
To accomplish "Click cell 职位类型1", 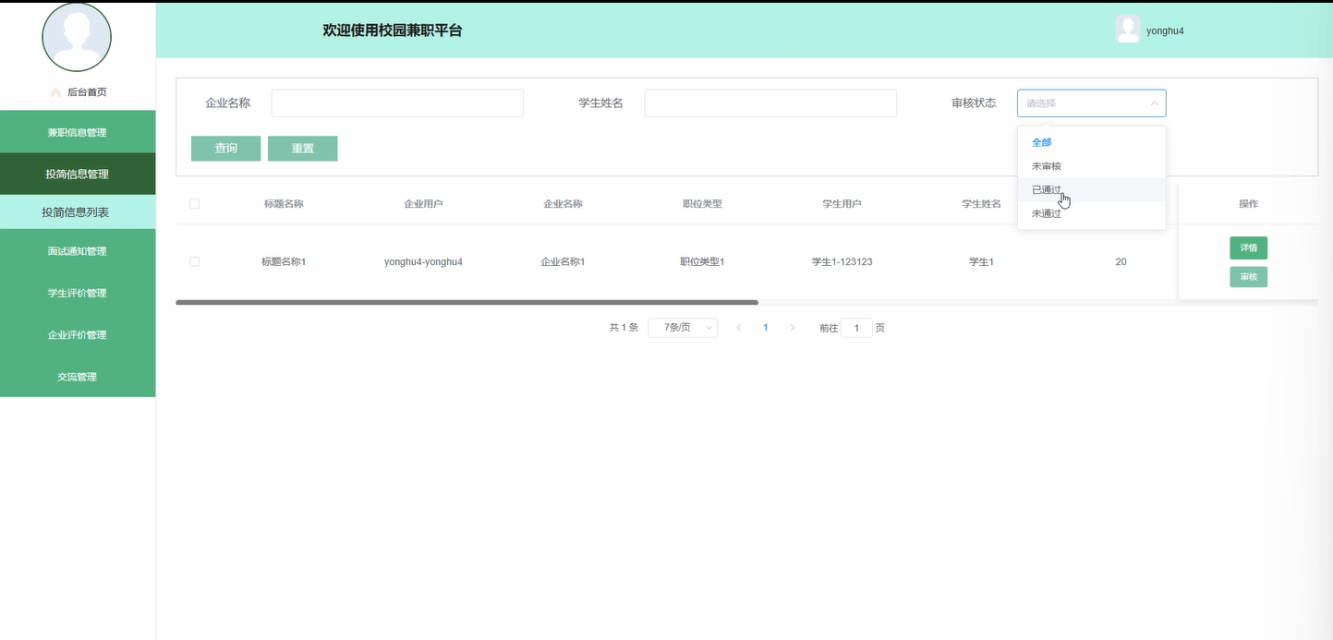I will 702,262.
